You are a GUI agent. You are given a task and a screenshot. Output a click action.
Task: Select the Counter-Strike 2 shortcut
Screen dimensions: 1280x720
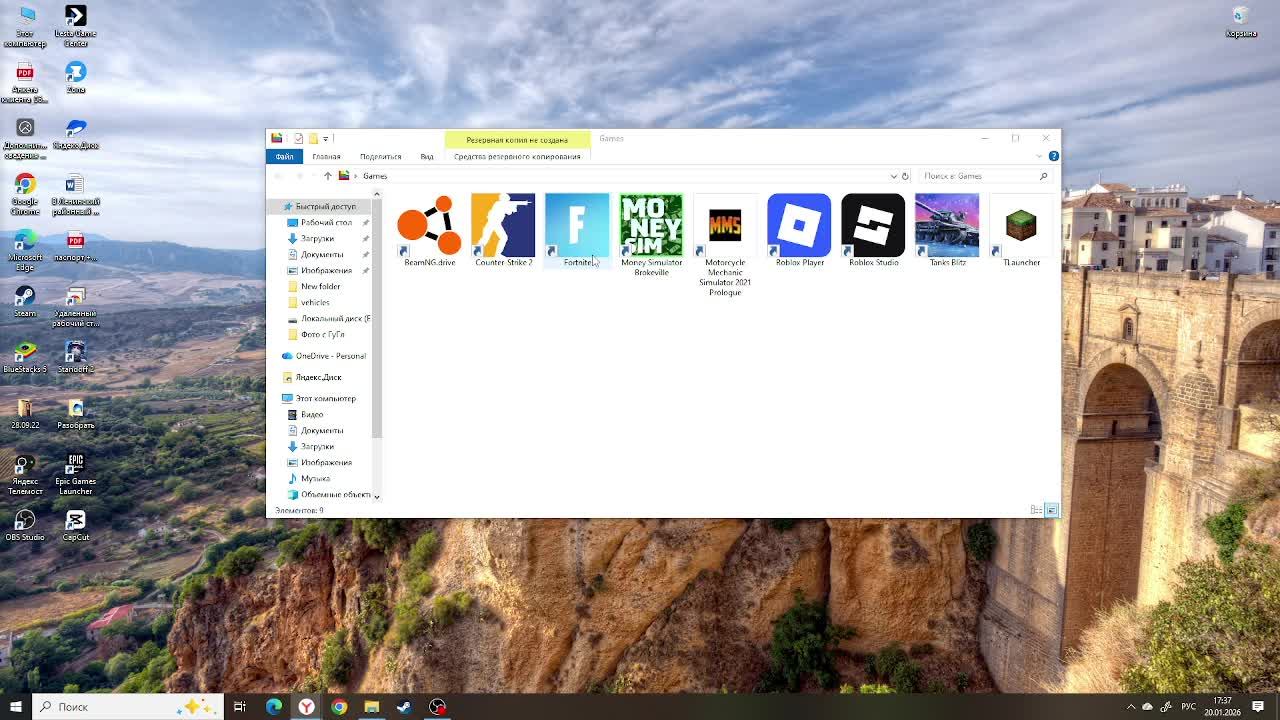point(503,231)
